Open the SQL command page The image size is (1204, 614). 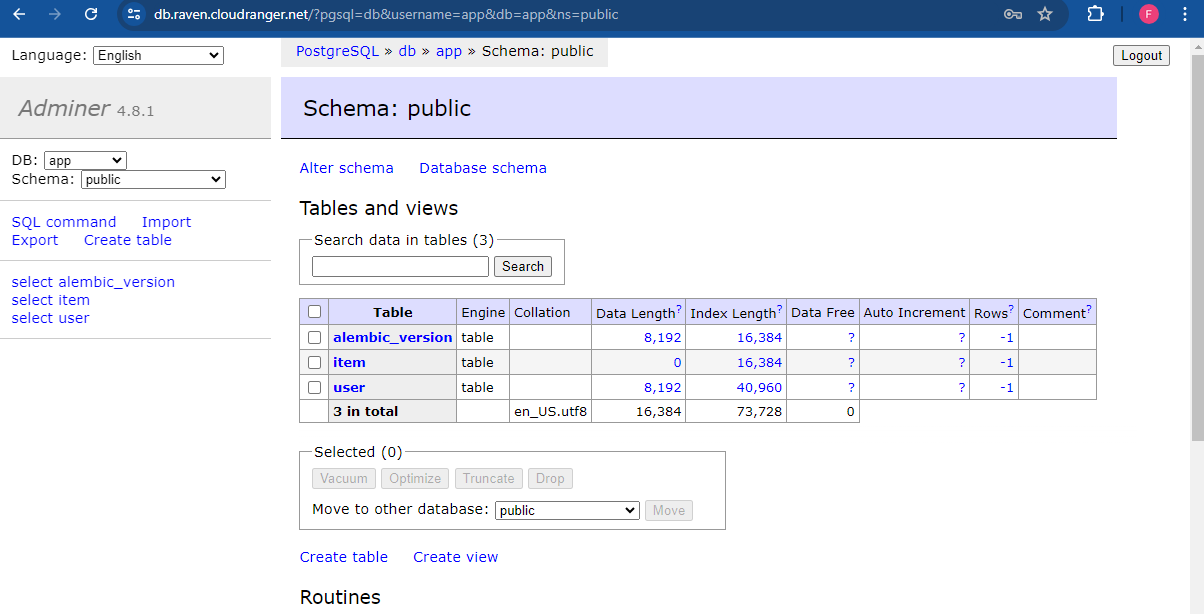[x=64, y=222]
